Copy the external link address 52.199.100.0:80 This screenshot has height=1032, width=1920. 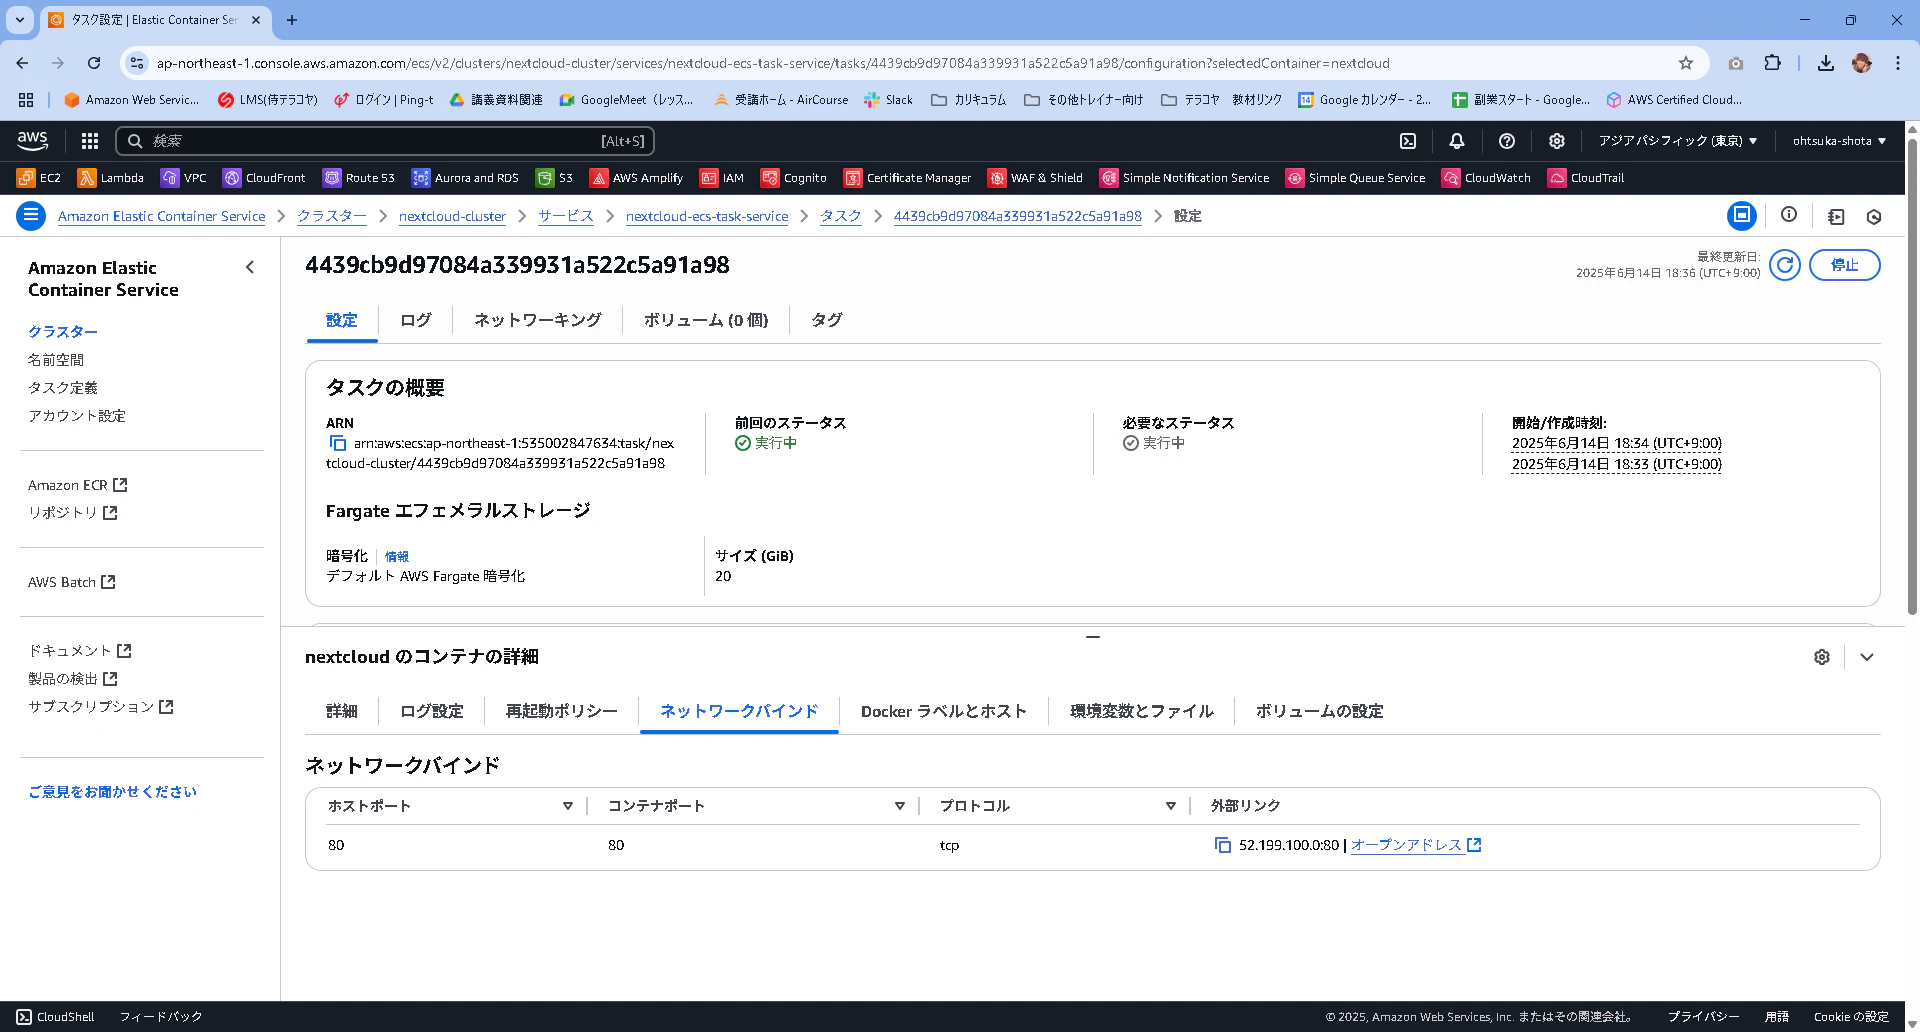click(x=1222, y=845)
